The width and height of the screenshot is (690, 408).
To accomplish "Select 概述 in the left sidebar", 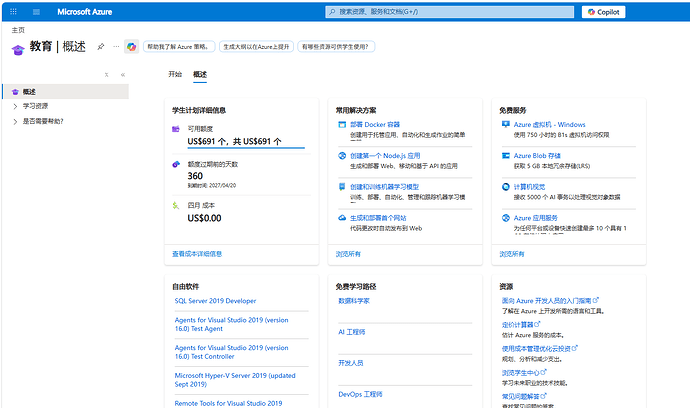I will [66, 92].
